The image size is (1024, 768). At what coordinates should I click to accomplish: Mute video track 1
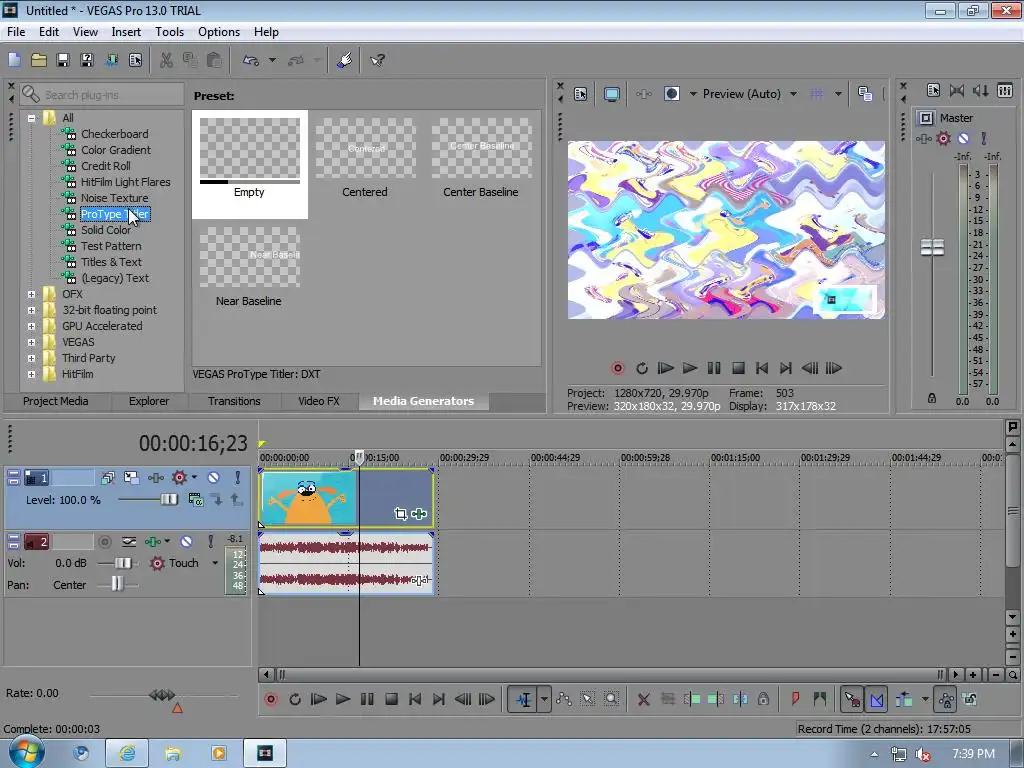coord(213,477)
